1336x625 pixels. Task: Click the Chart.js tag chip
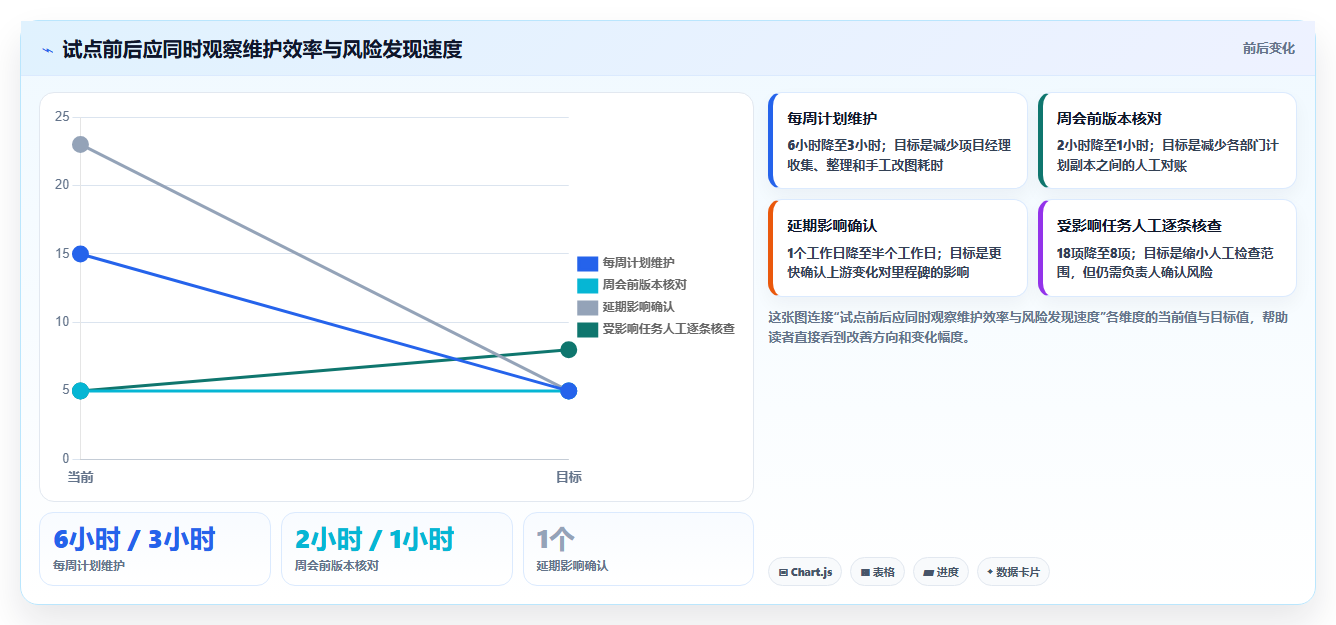tap(805, 572)
